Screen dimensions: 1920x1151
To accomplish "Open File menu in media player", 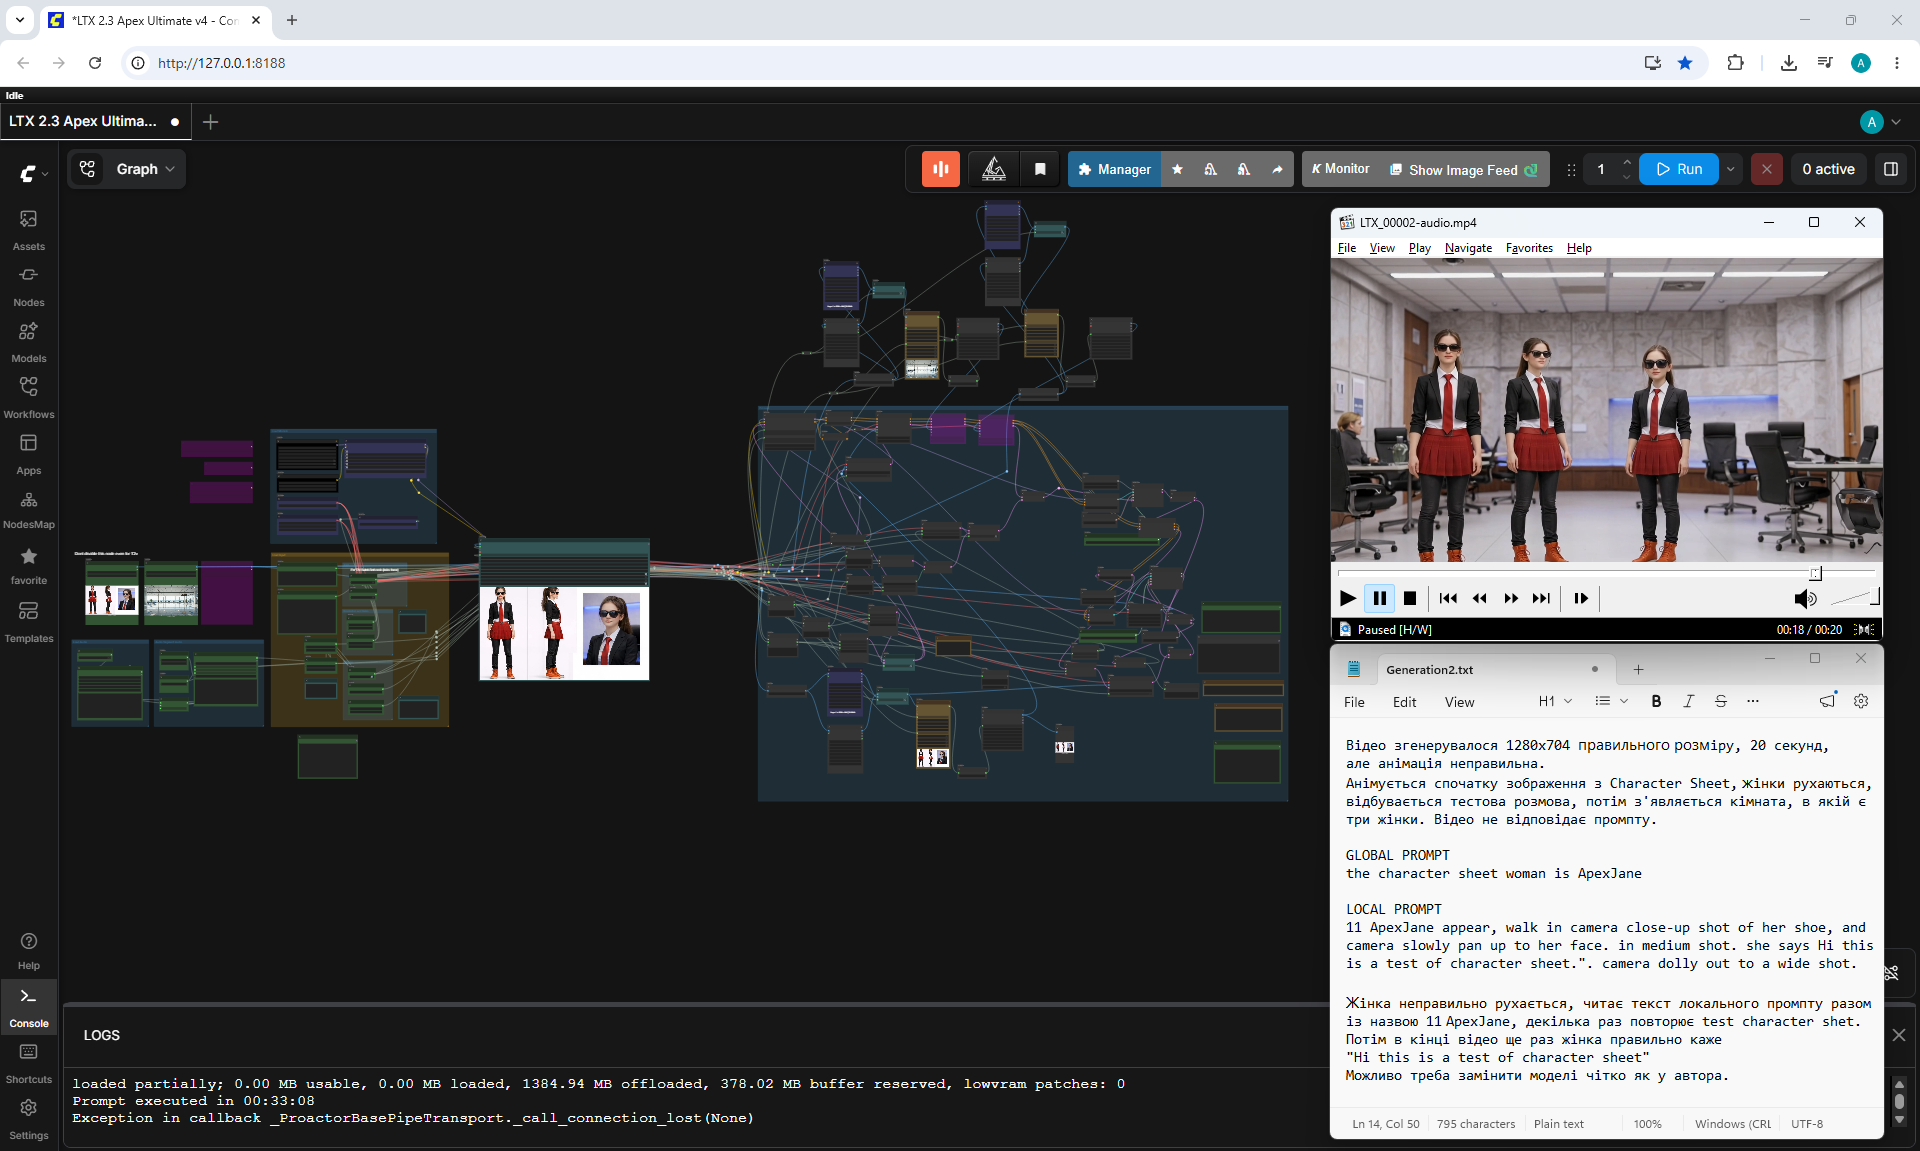I will coord(1347,248).
